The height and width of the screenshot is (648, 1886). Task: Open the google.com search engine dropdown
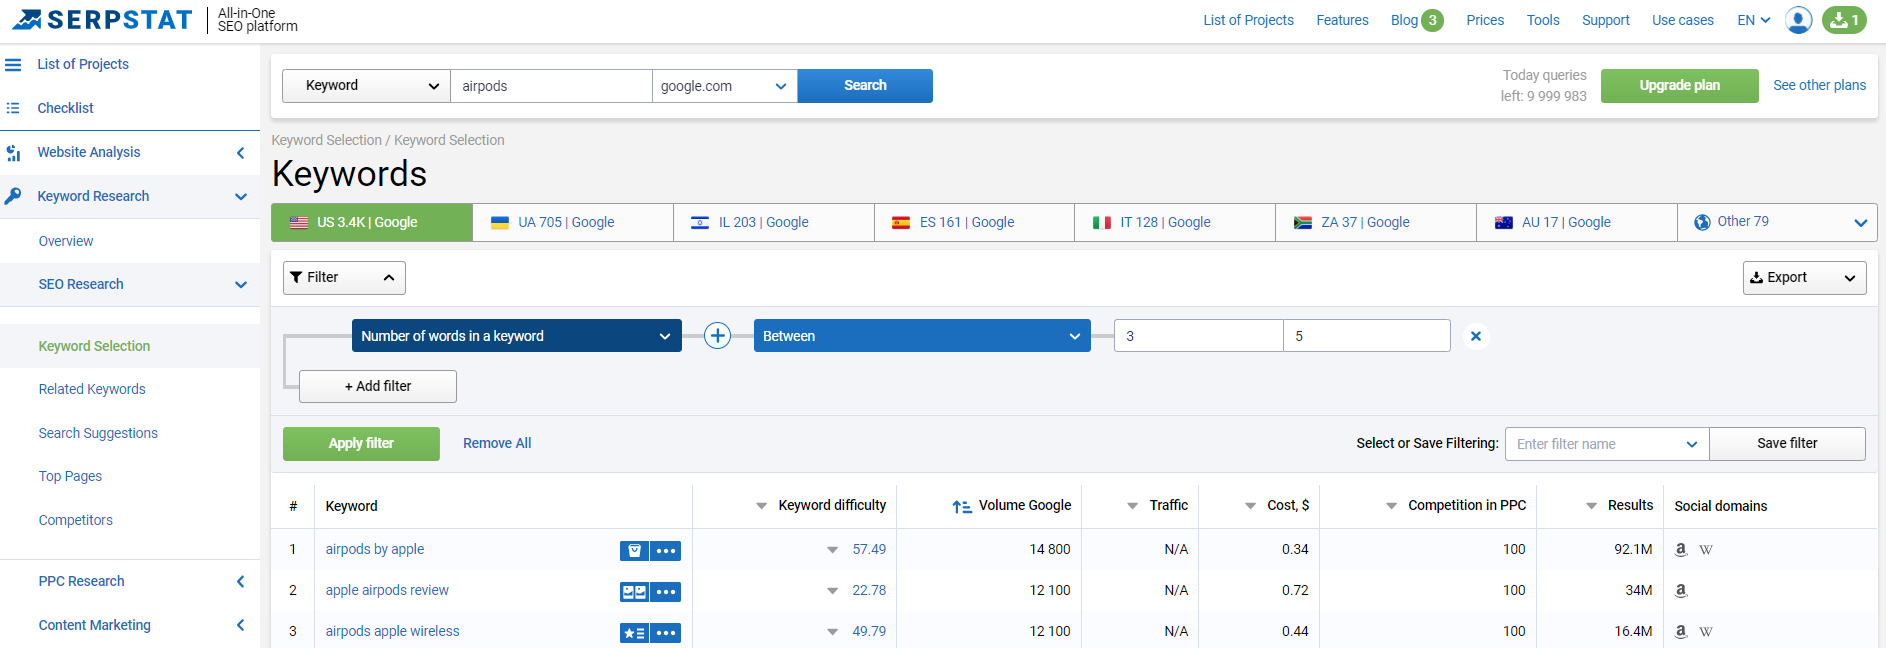pos(725,86)
